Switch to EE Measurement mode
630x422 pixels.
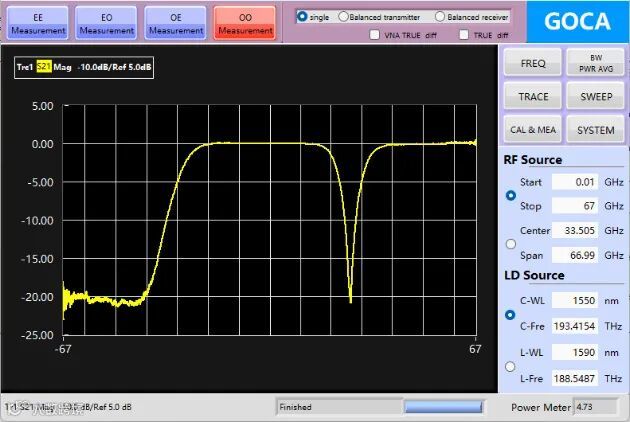tap(38, 23)
